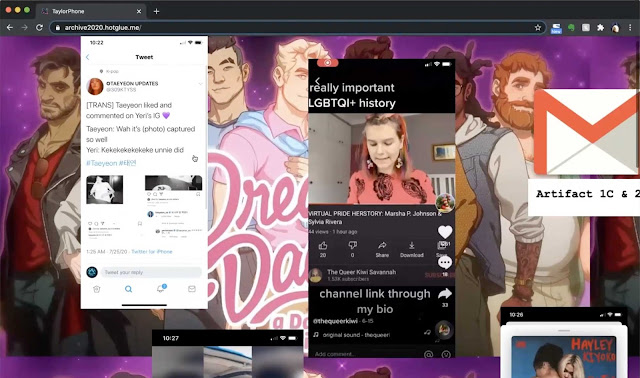
Task: Click the address bar archive2020.hotglue.me
Action: coord(298,27)
